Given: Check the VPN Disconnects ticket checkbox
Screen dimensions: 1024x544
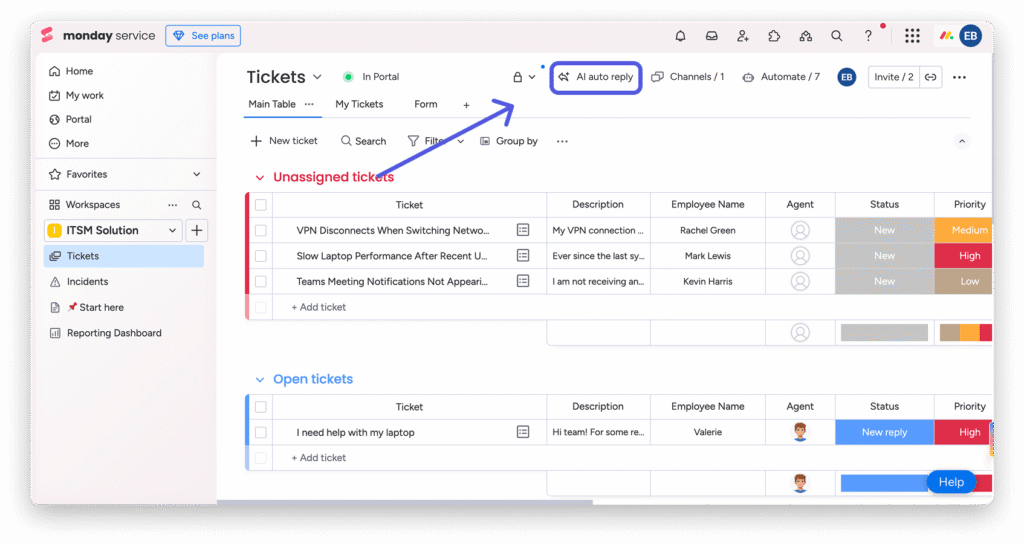Looking at the screenshot, I should (x=261, y=231).
